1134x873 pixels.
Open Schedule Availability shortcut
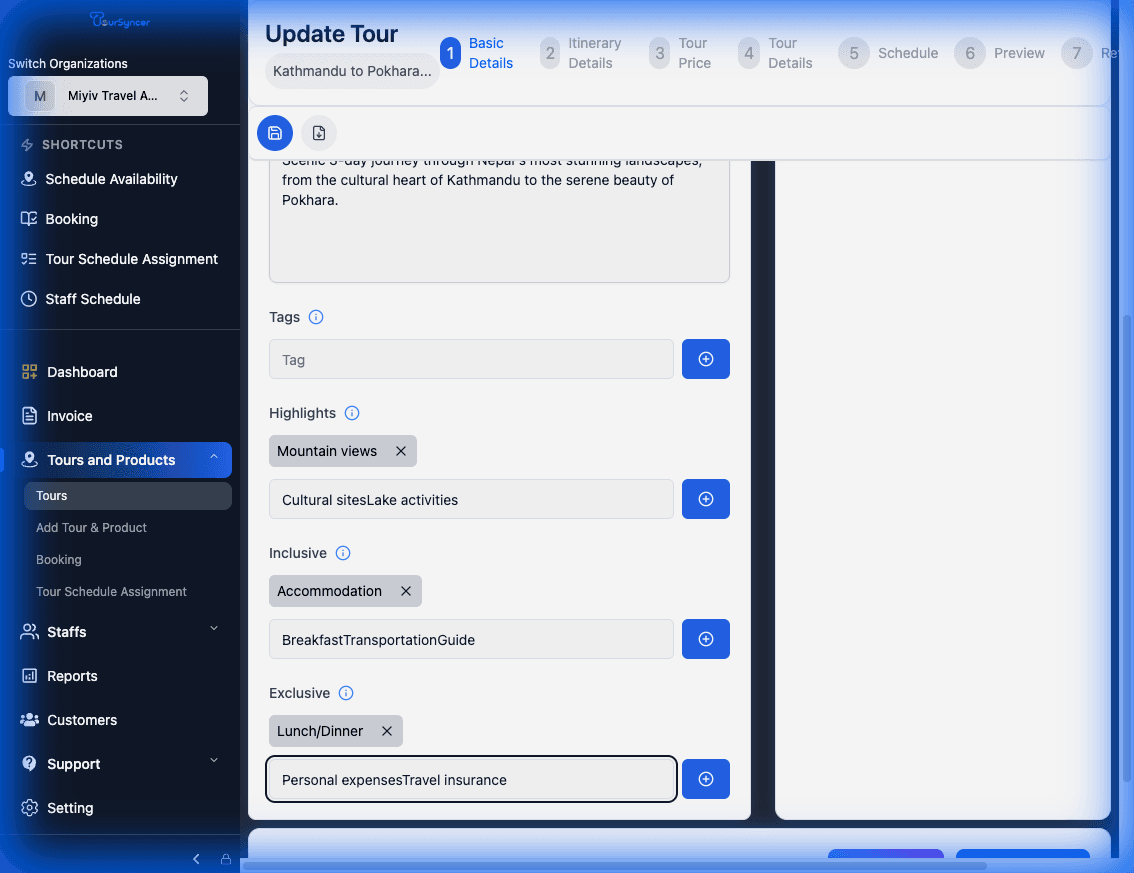[x=111, y=179]
